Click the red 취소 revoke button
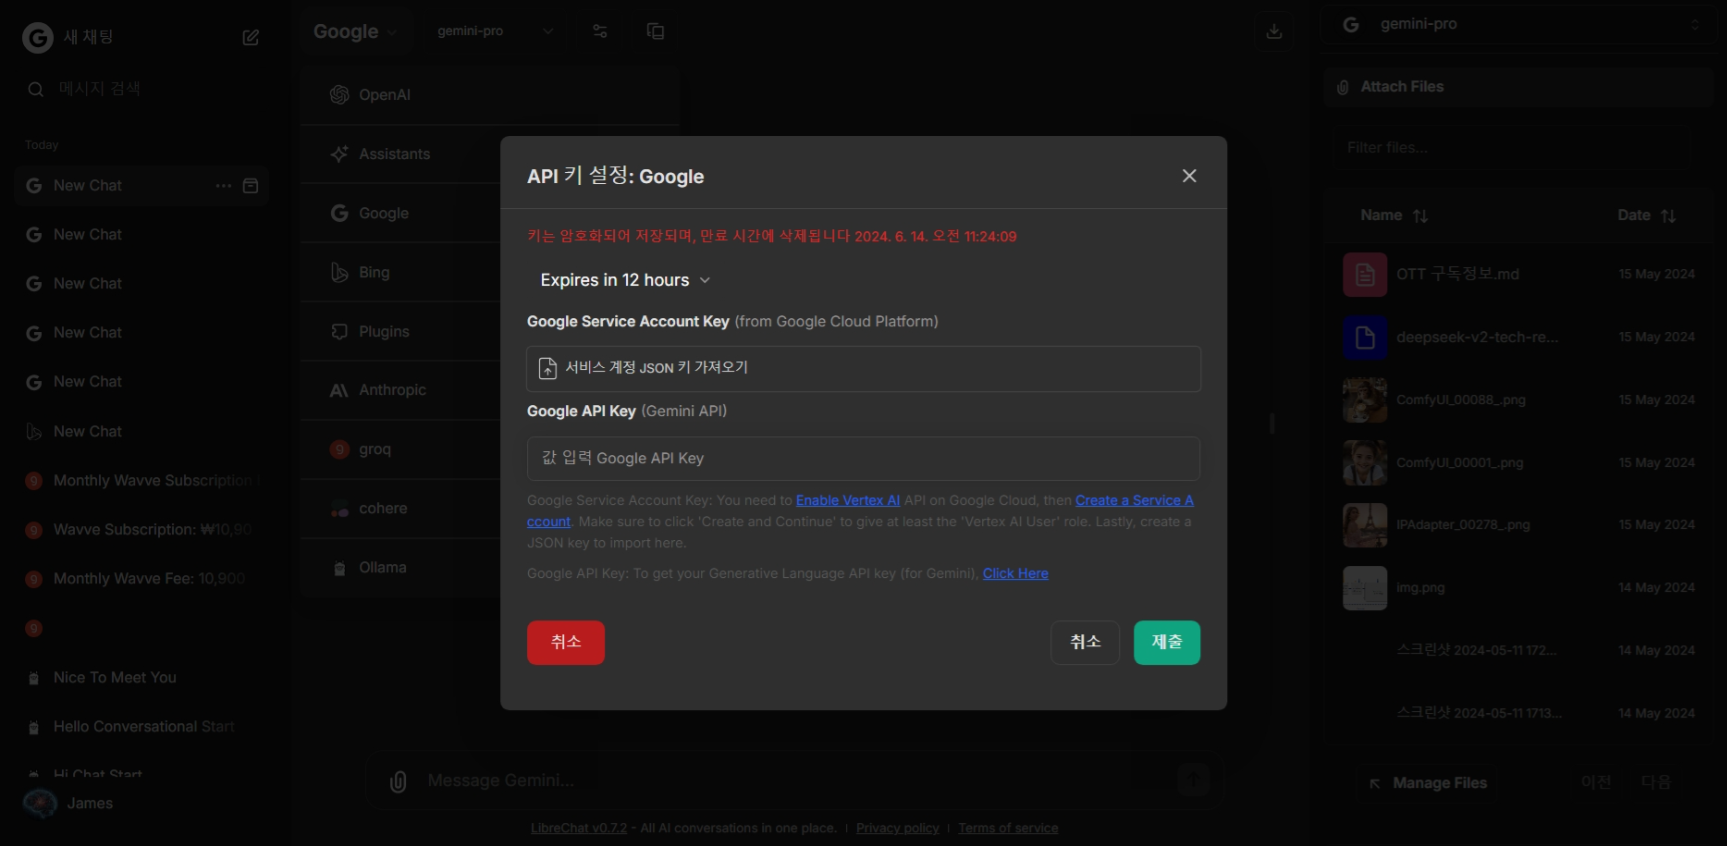The height and width of the screenshot is (846, 1727). [566, 642]
